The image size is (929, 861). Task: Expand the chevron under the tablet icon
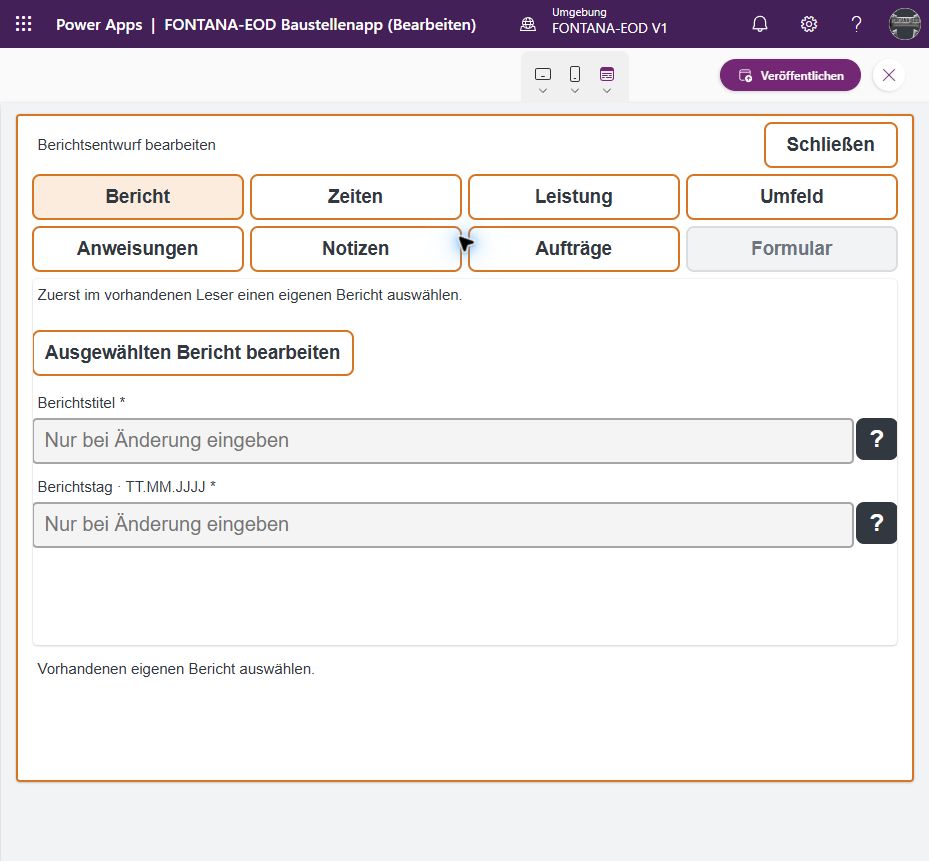543,91
